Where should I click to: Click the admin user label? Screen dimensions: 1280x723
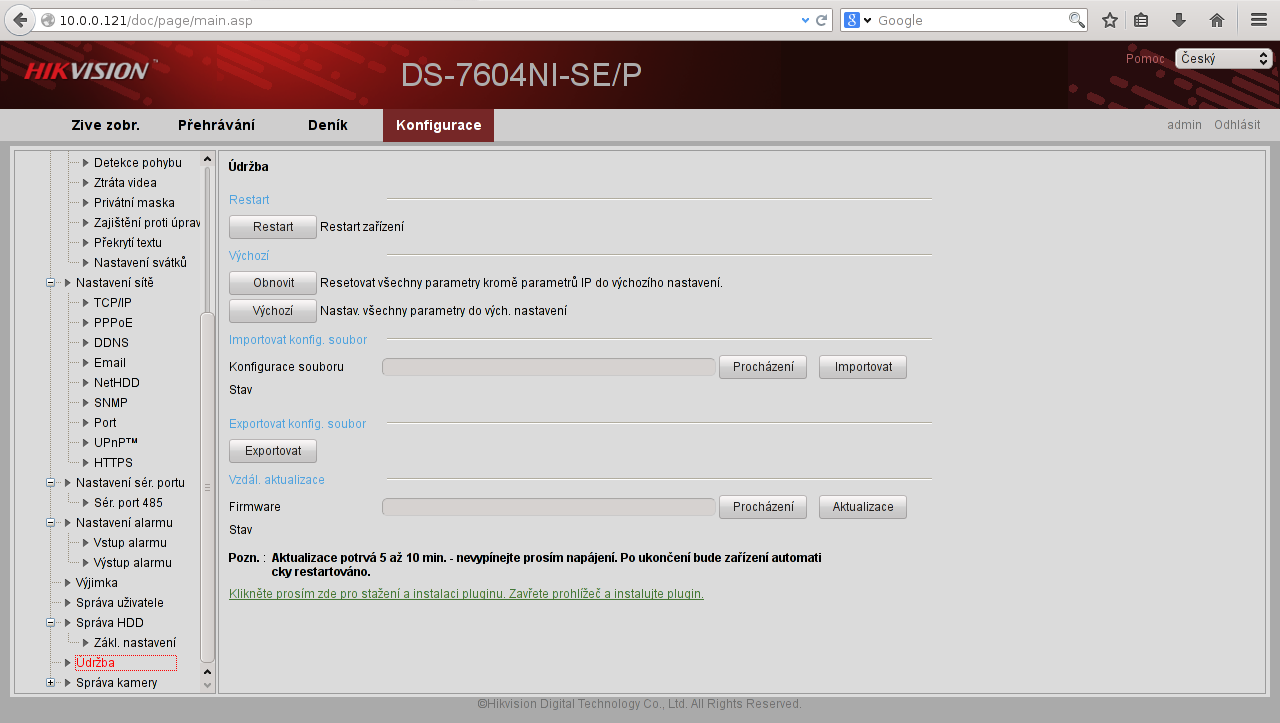tap(1184, 125)
